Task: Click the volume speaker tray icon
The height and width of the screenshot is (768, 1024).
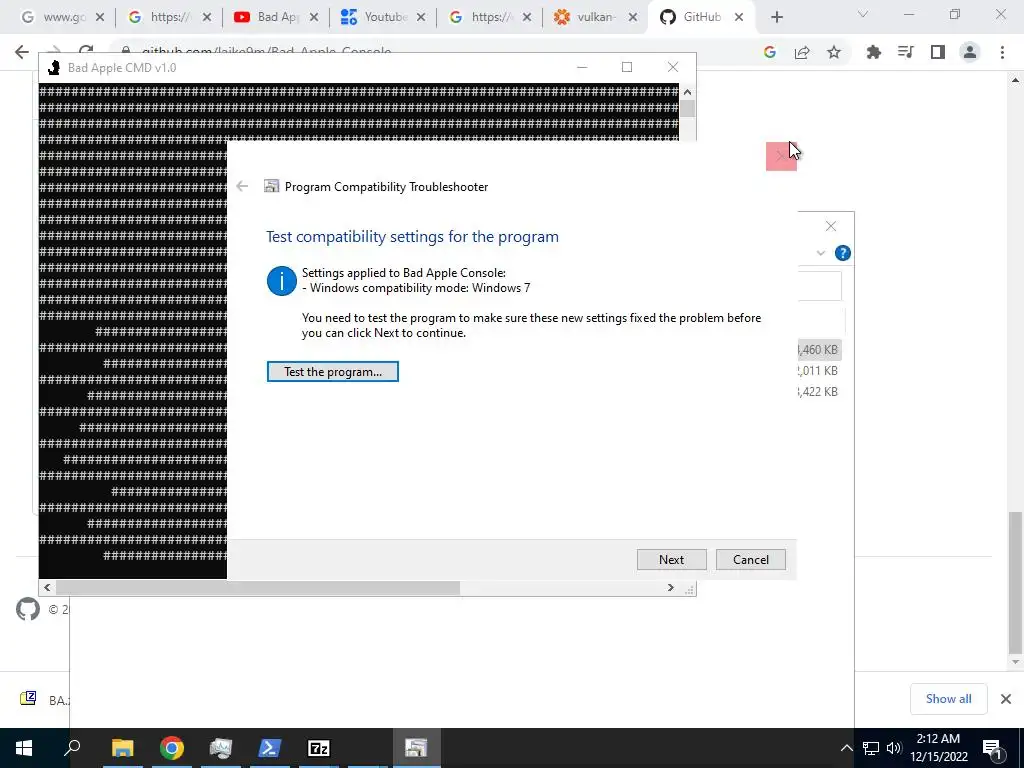Action: point(894,748)
